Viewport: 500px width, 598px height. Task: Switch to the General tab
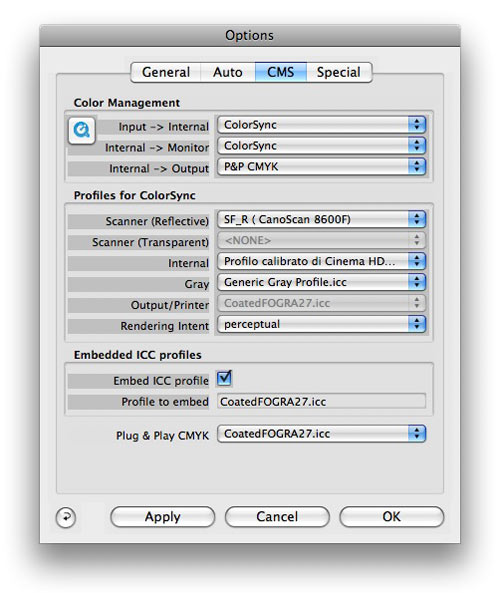[166, 72]
